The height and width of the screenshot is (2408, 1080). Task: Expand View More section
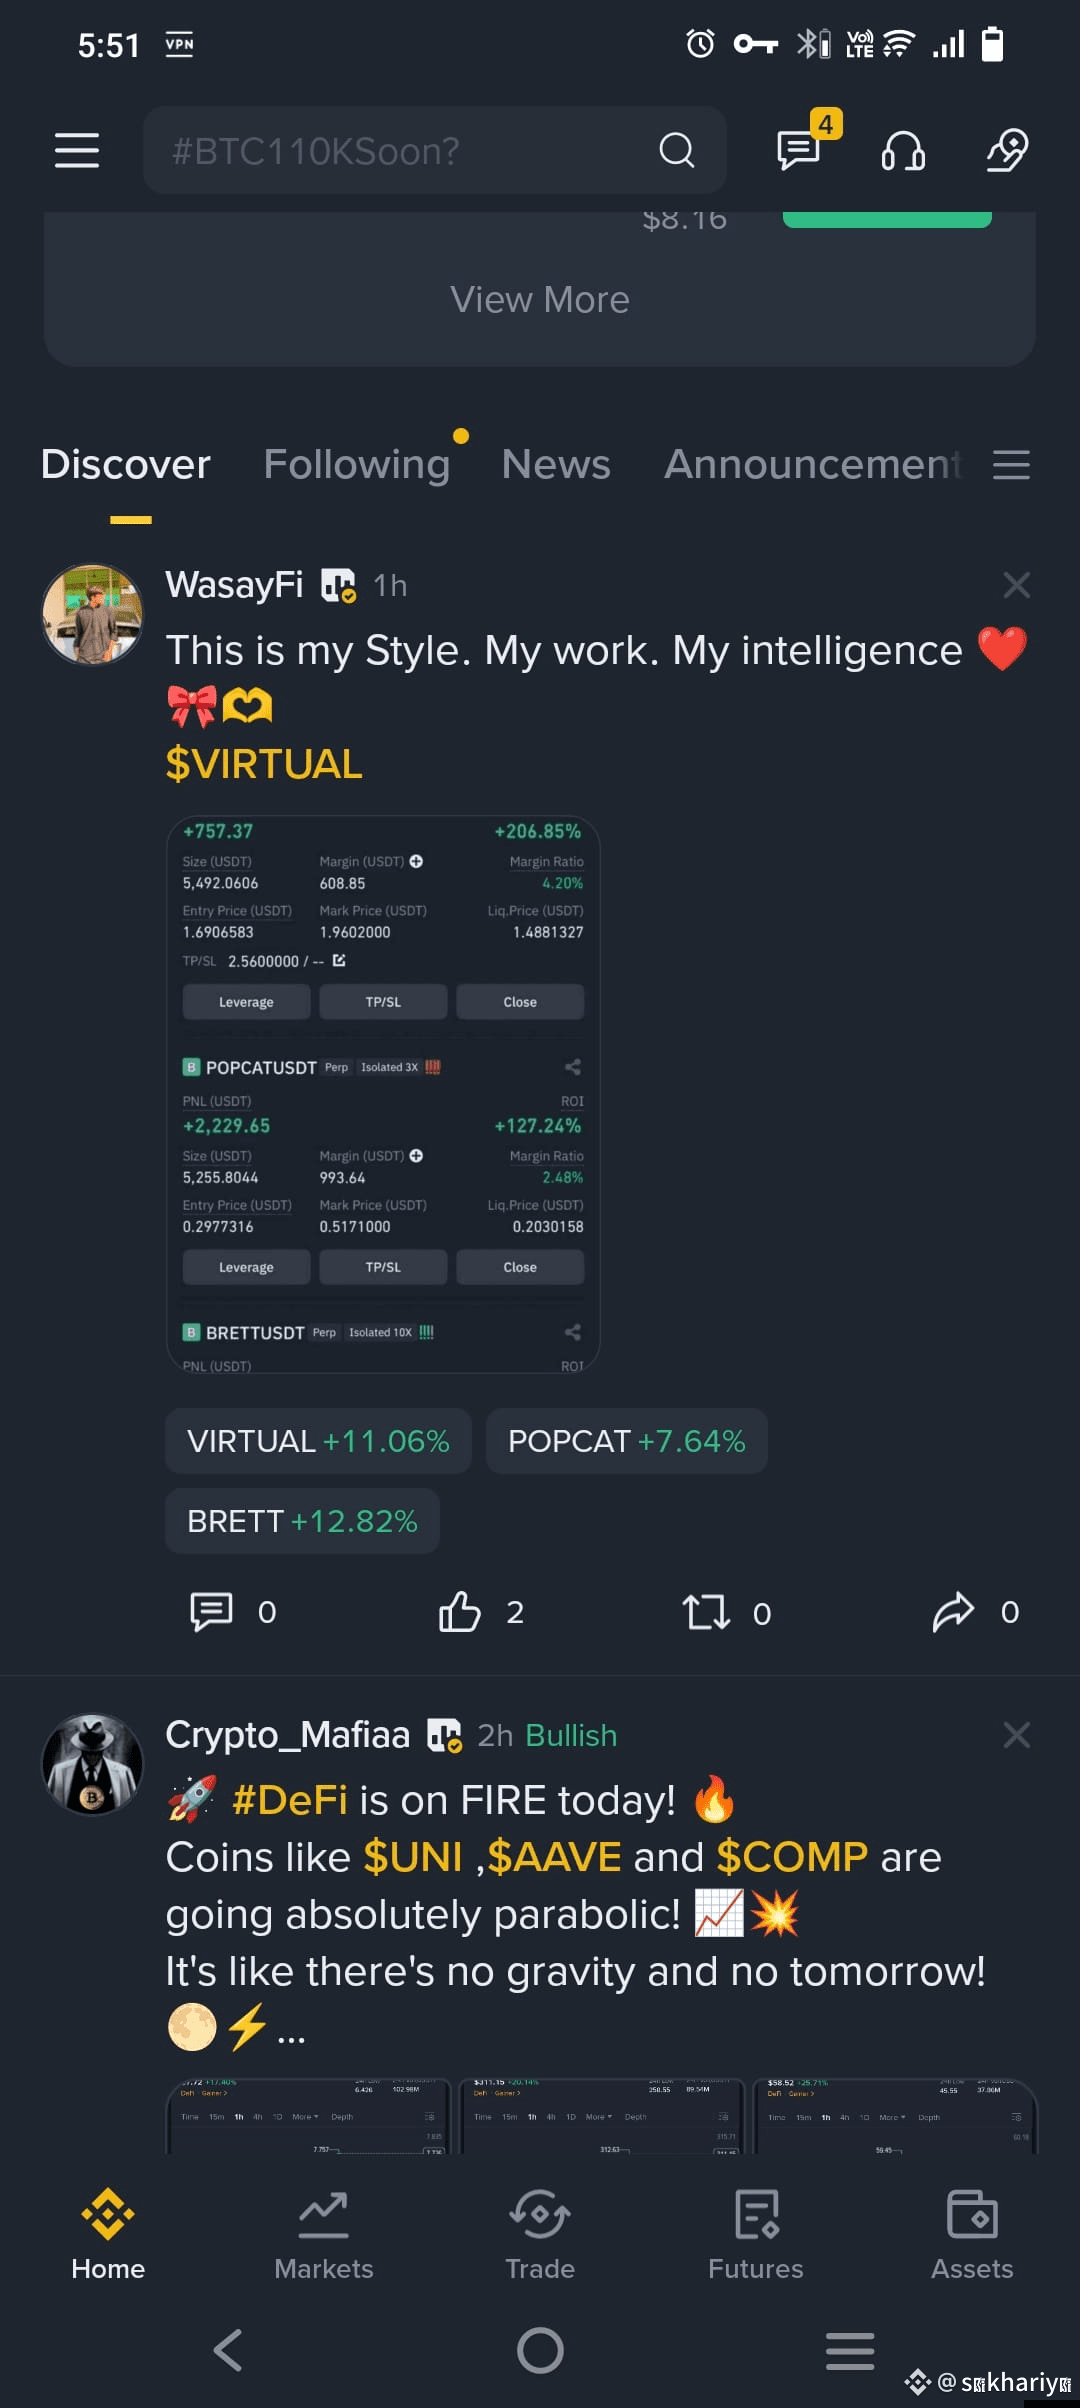[540, 299]
